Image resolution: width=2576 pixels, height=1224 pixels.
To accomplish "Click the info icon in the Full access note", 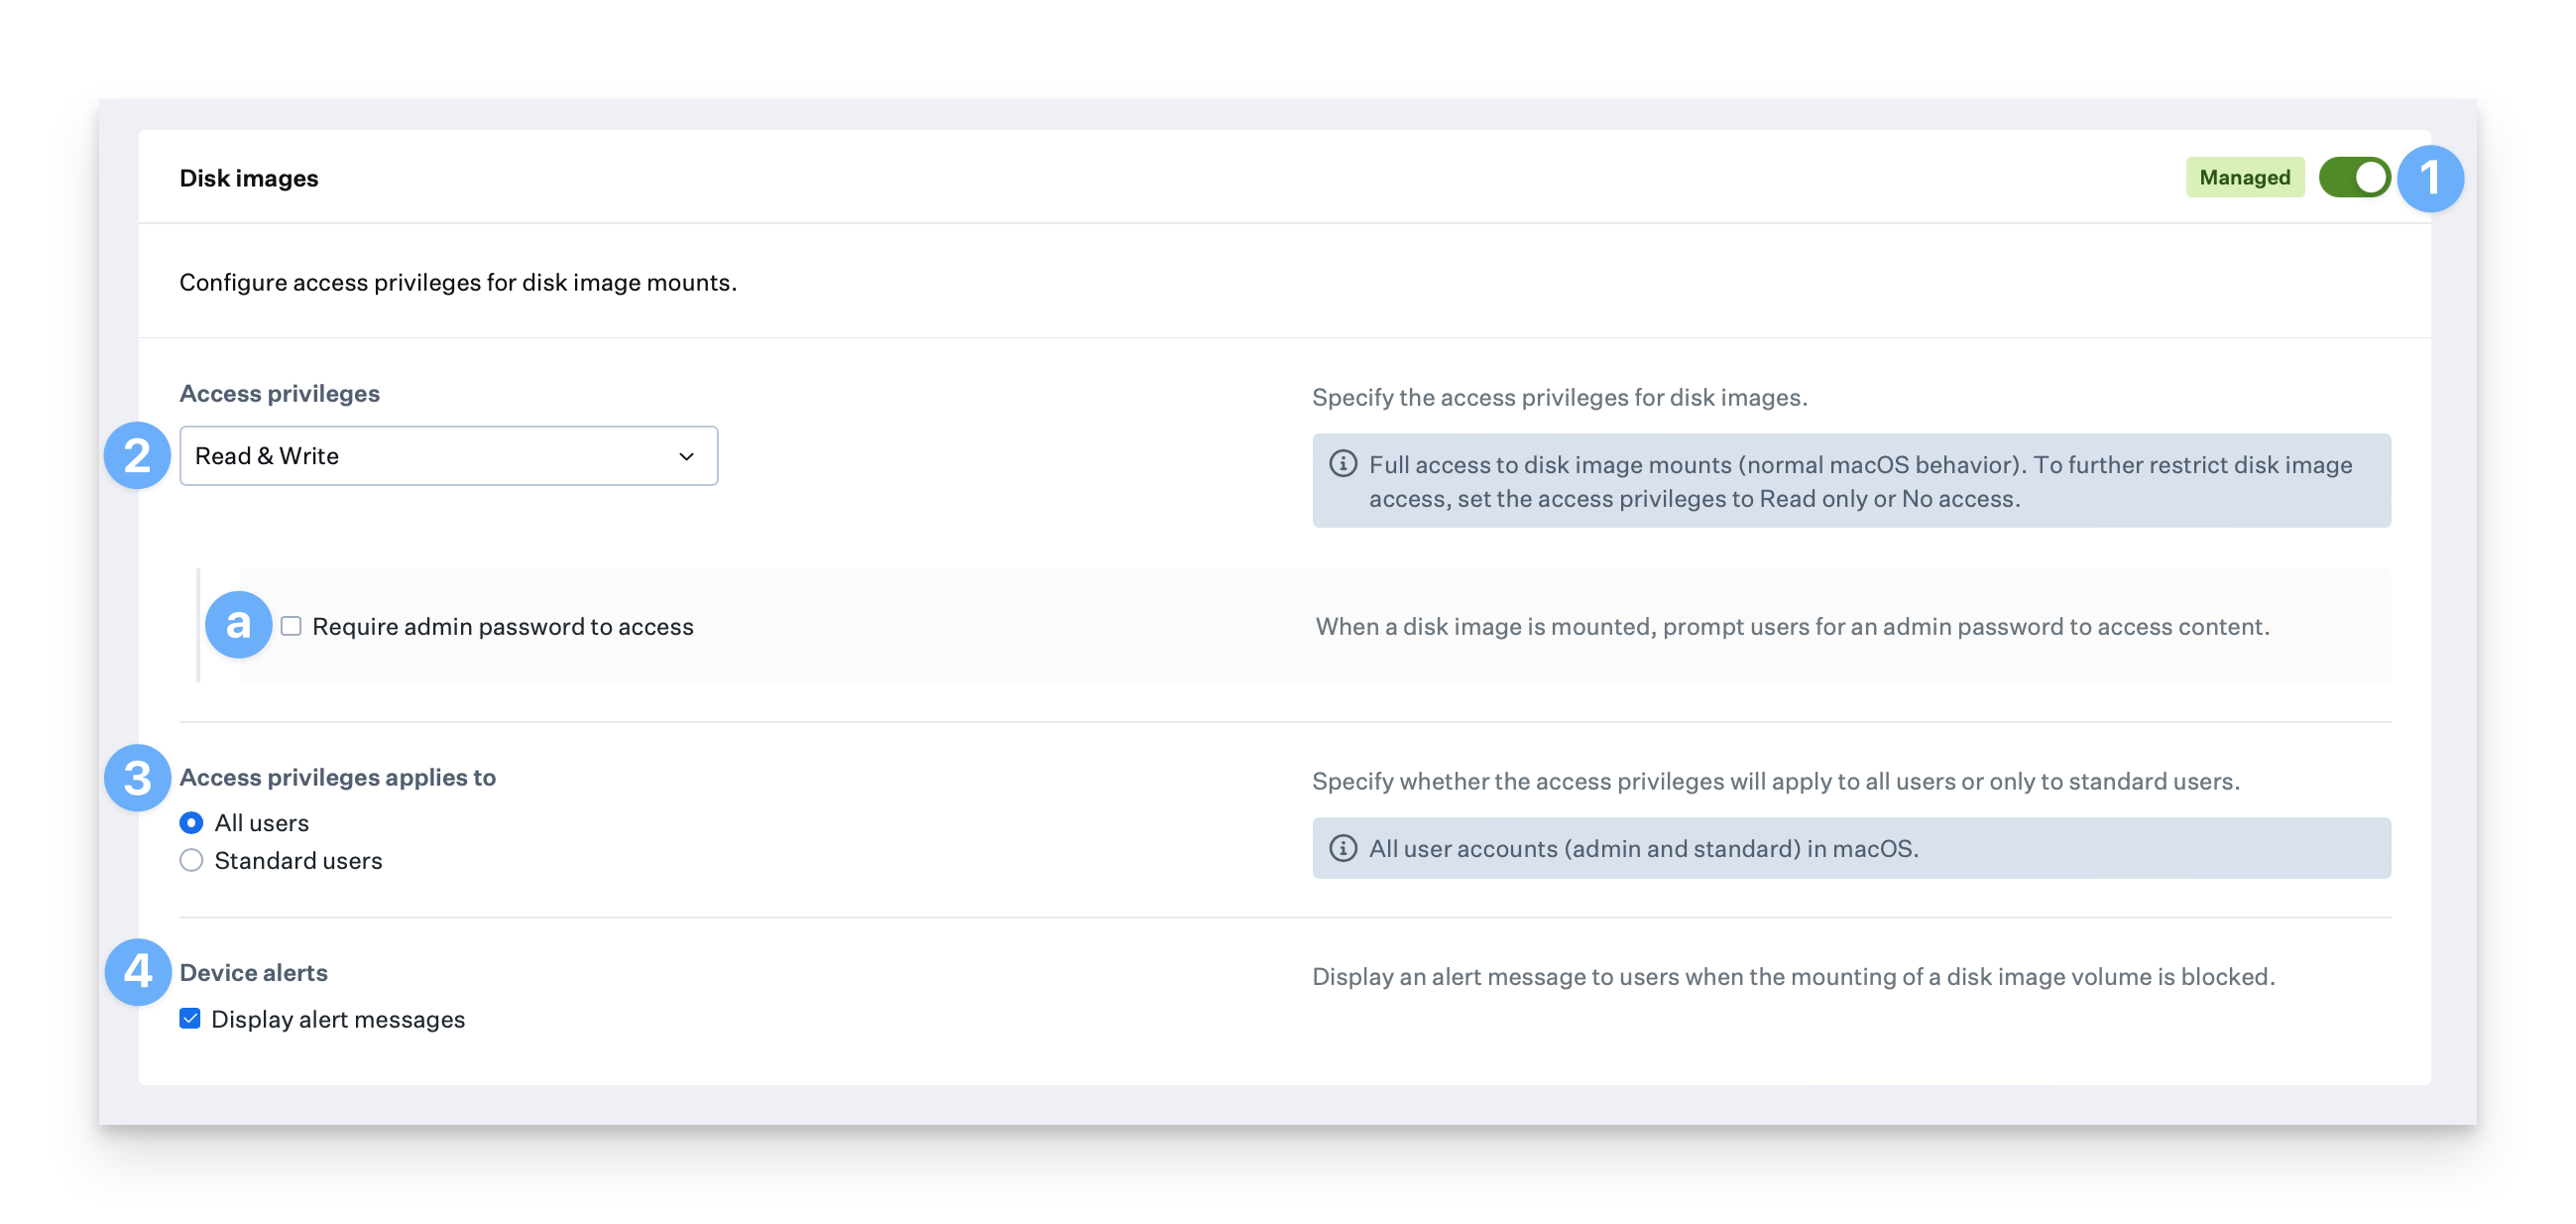I will (1342, 464).
